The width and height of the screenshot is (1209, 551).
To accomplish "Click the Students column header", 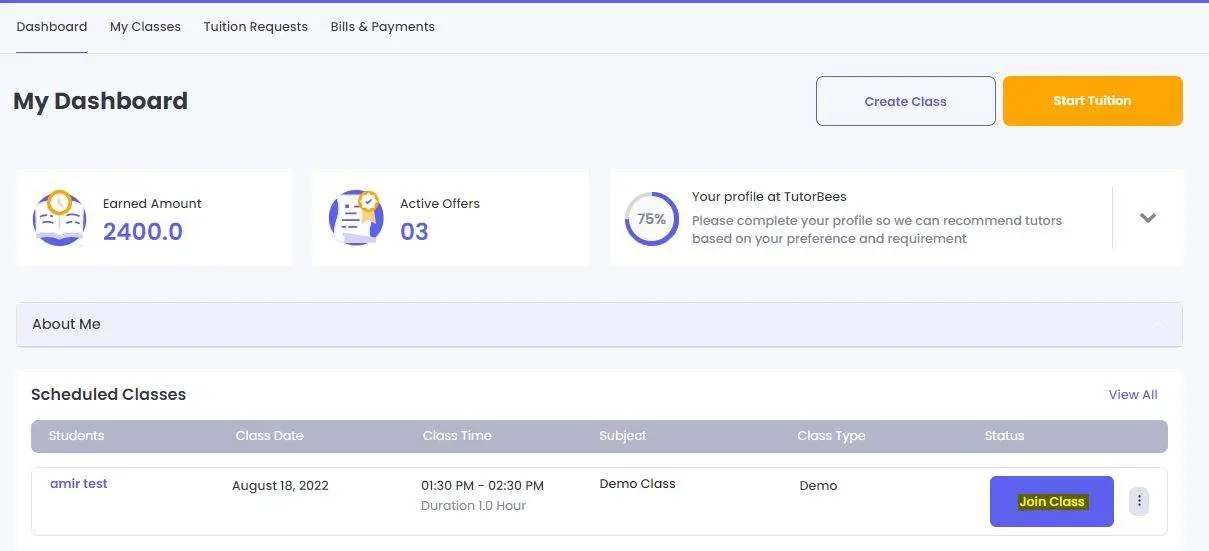I will point(76,436).
